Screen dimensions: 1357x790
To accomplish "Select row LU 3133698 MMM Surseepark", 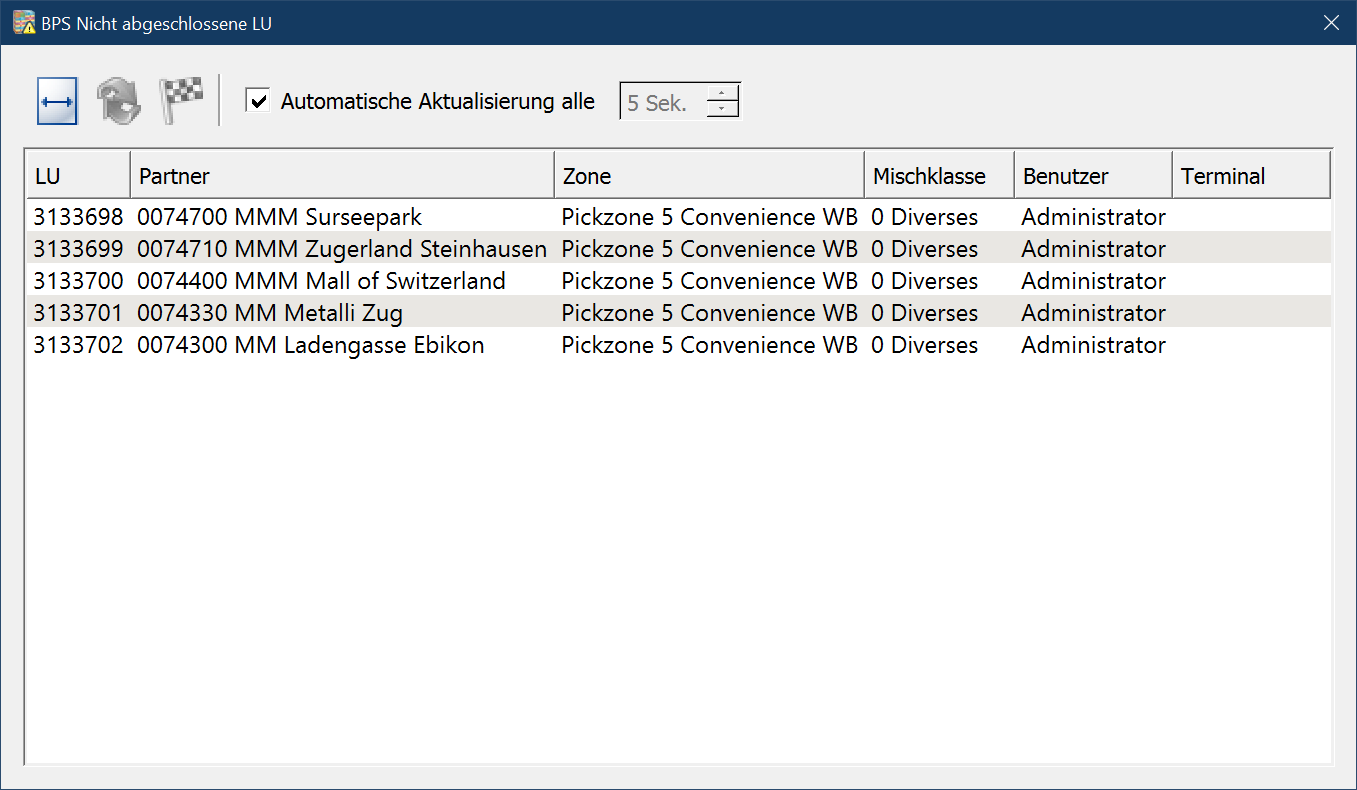I will [x=279, y=217].
